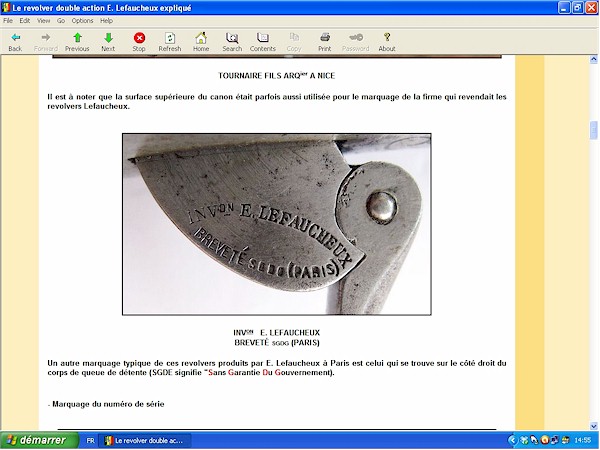Image resolution: width=600 pixels, height=450 pixels.
Task: Open the Home page icon
Action: [x=201, y=38]
